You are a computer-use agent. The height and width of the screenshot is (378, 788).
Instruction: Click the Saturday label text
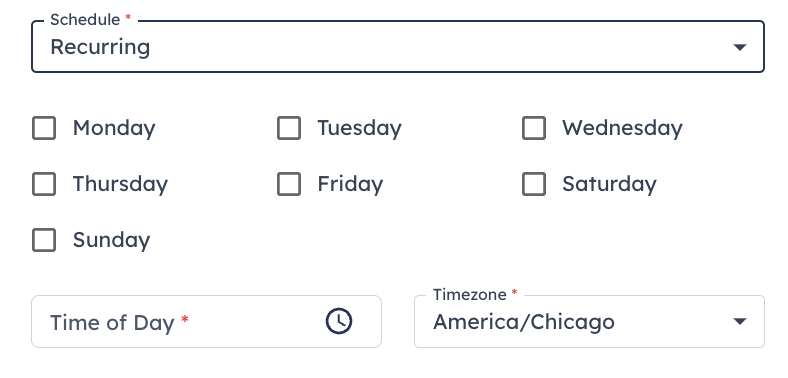tap(609, 184)
